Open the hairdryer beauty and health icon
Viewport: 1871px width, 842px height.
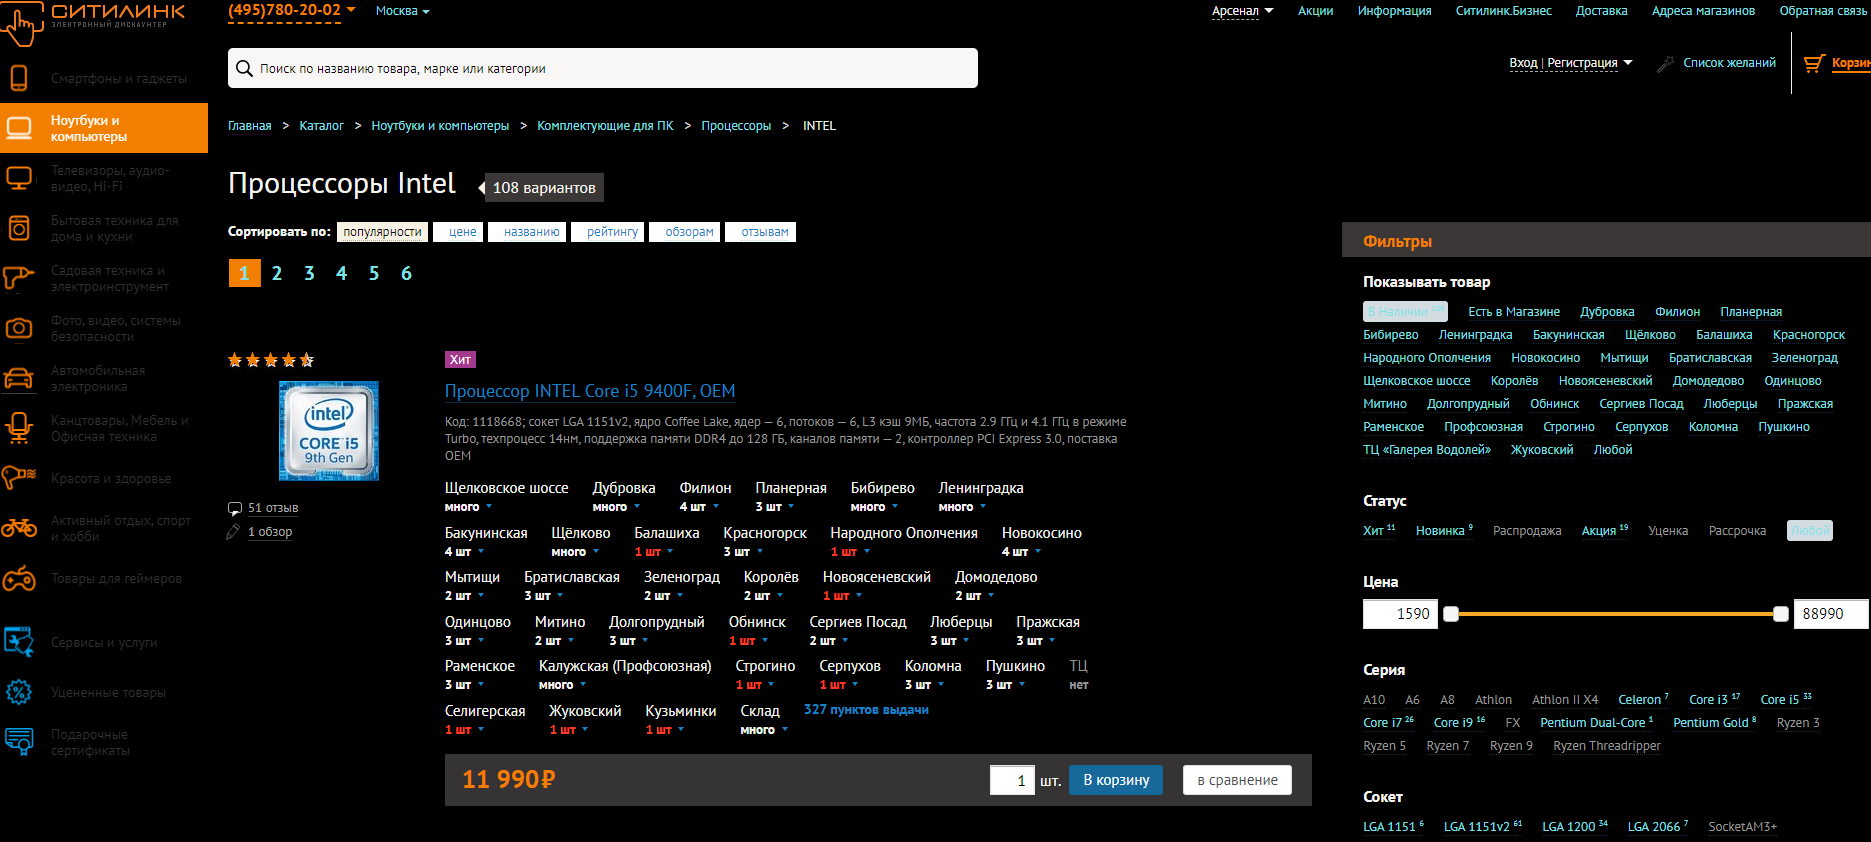[x=19, y=478]
